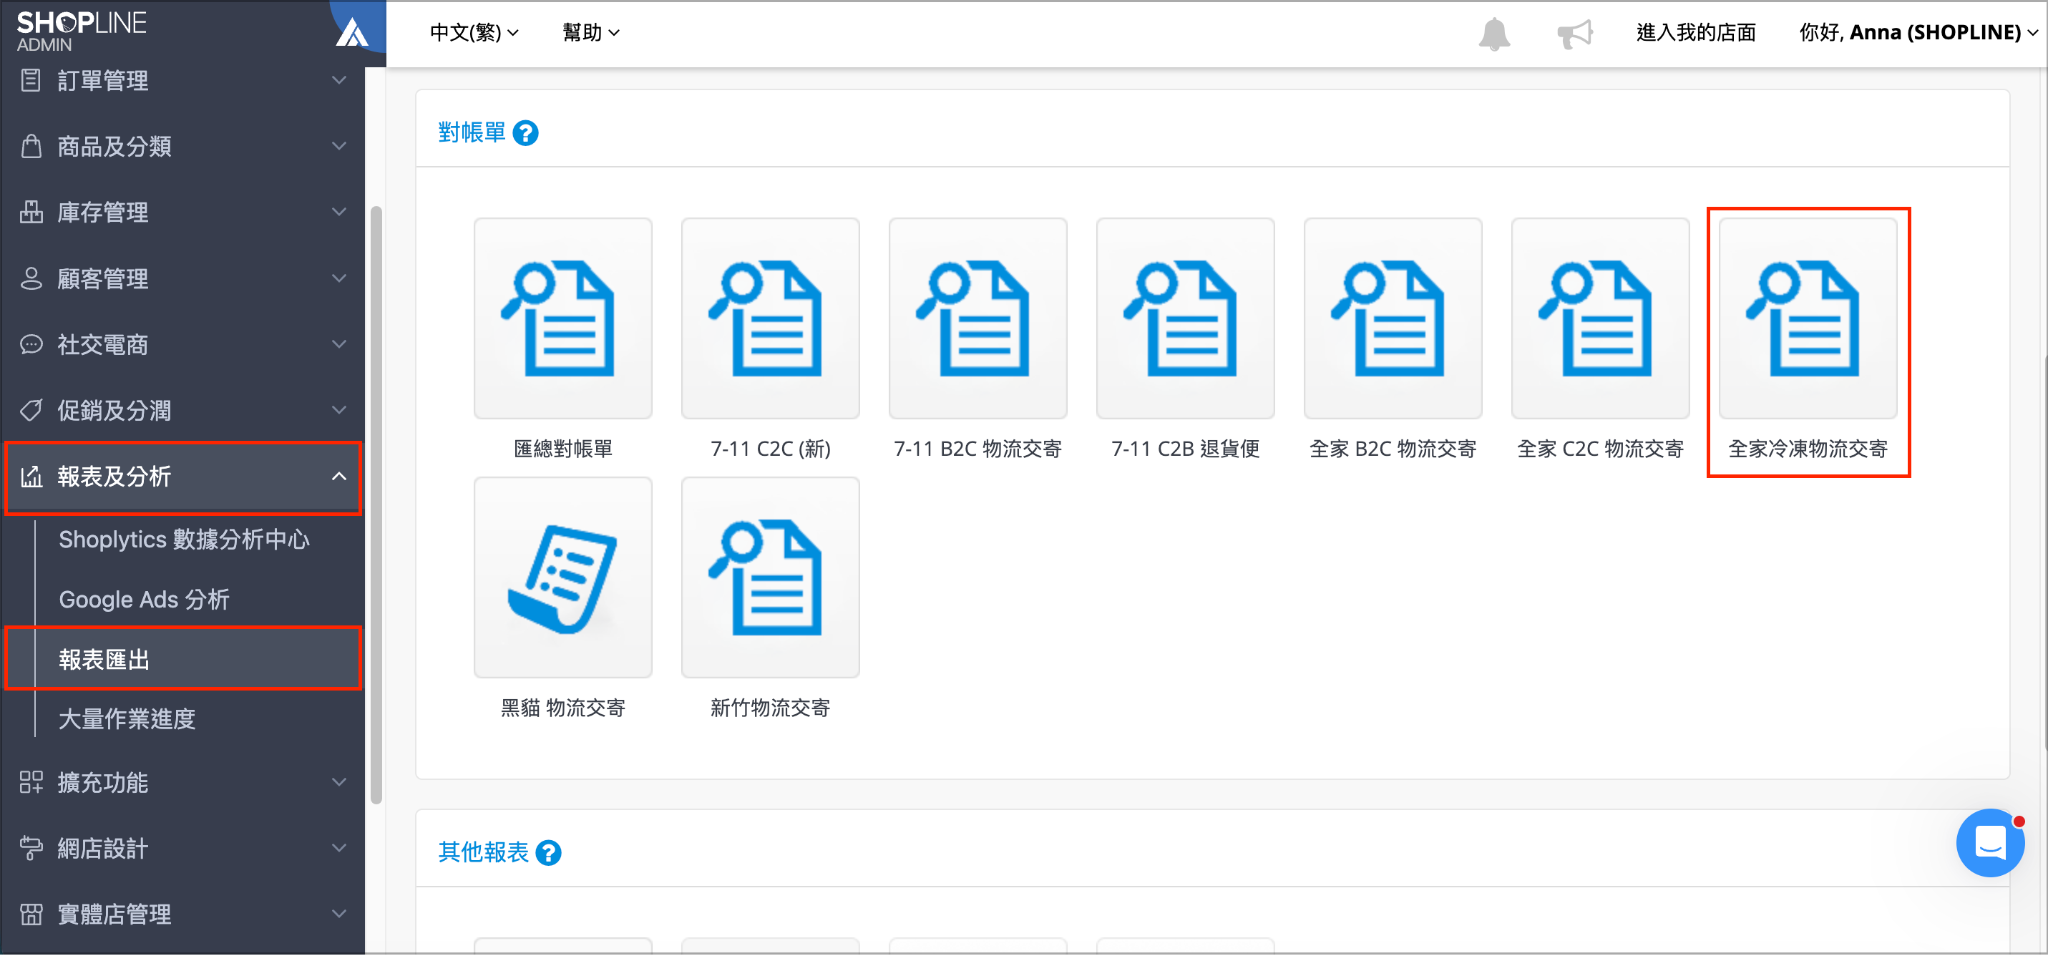Image resolution: width=2048 pixels, height=955 pixels.
Task: Open the 7-11 C2C (新) report icon
Action: pos(770,318)
